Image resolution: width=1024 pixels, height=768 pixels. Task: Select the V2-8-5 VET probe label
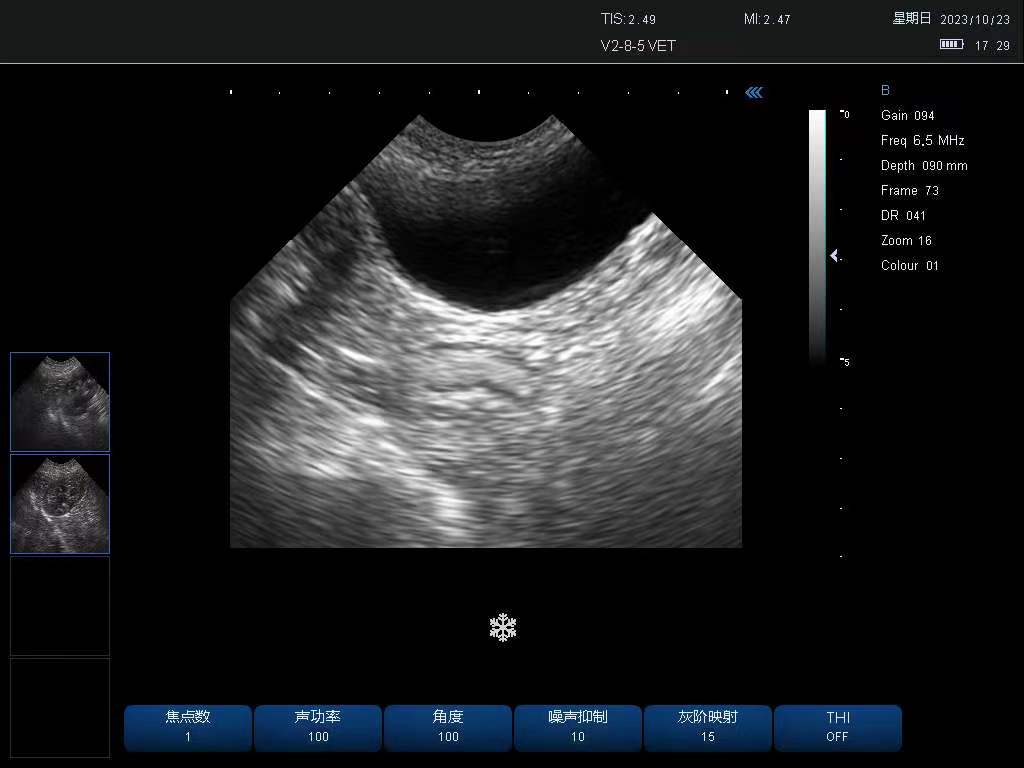tap(638, 46)
